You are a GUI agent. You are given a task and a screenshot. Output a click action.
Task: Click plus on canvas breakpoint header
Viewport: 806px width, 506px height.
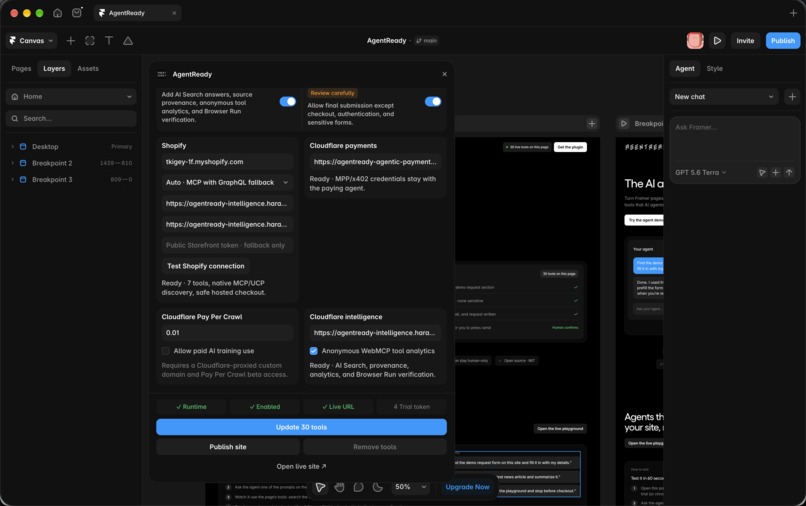coord(592,123)
